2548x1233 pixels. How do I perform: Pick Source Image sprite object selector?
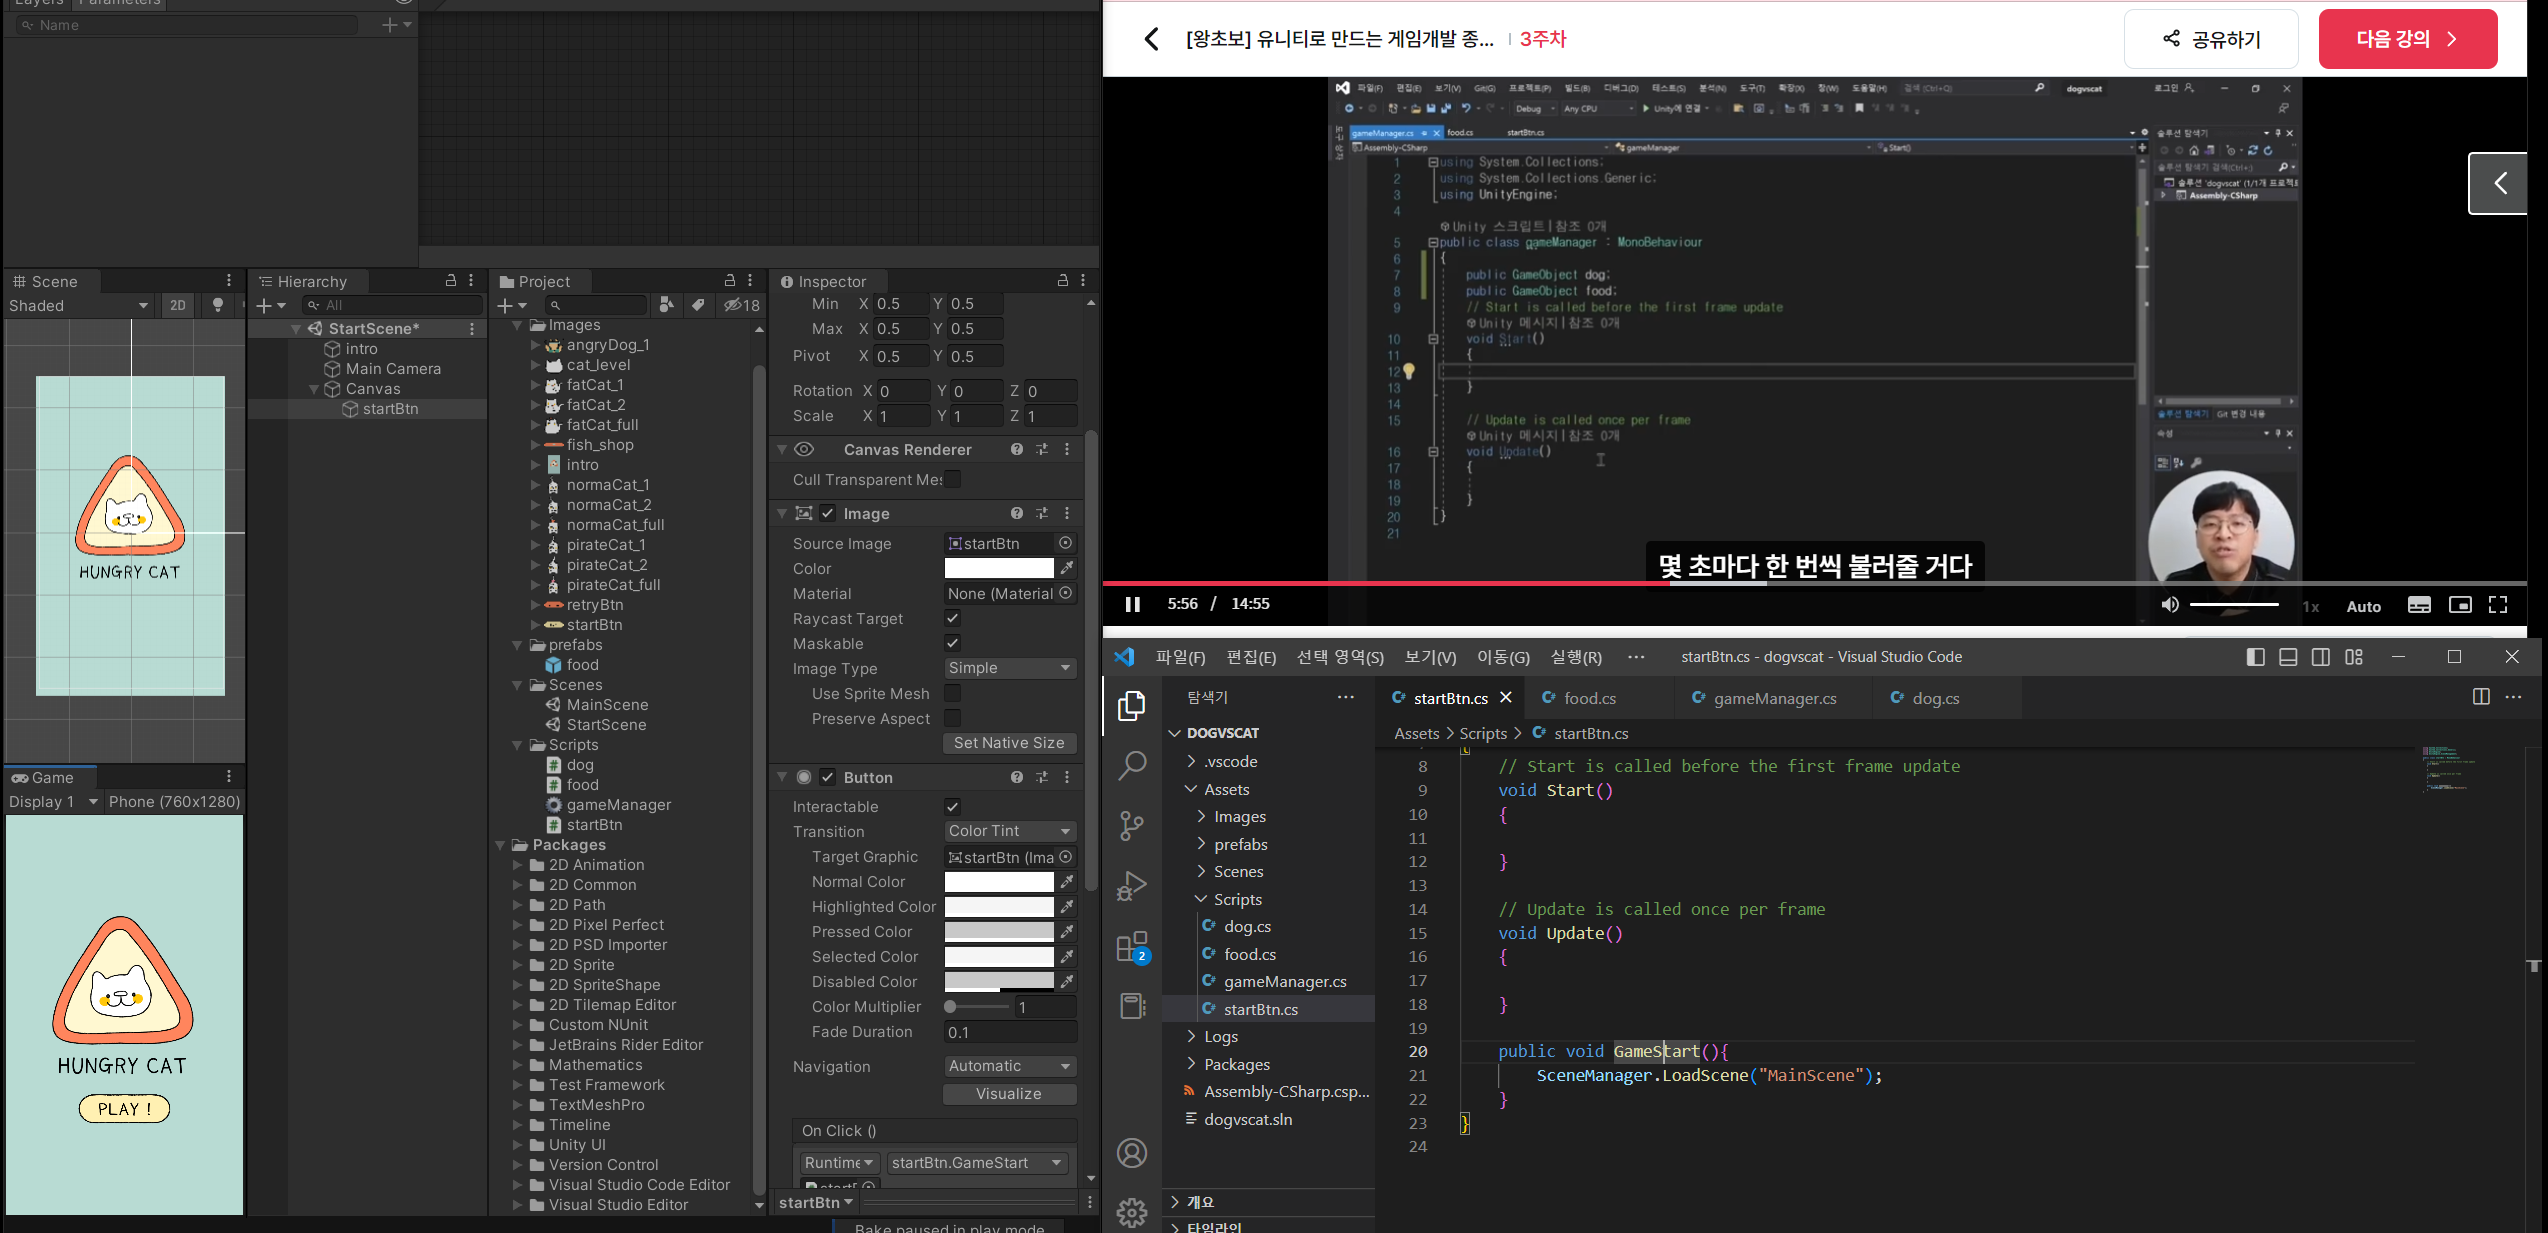pyautogui.click(x=1066, y=543)
